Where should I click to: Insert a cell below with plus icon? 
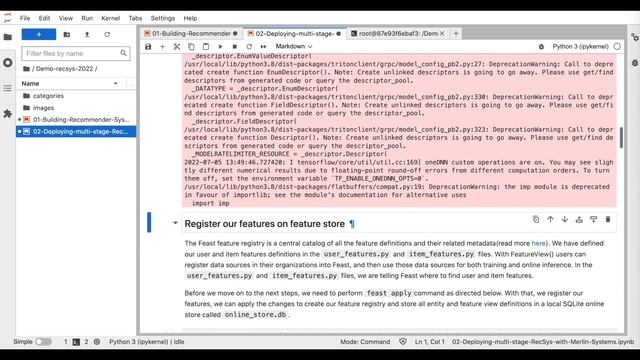click(x=162, y=47)
